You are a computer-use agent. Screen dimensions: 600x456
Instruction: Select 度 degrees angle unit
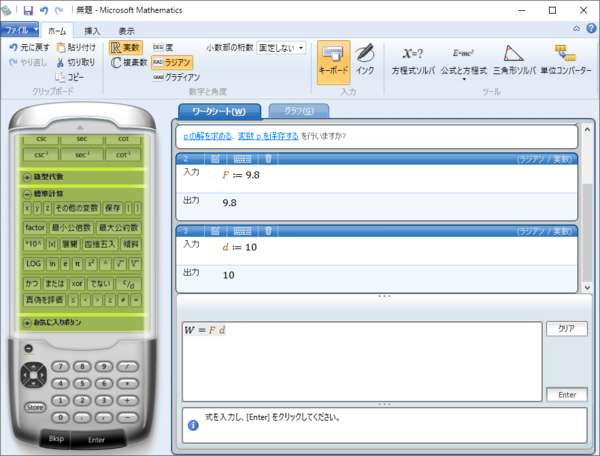tap(163, 47)
